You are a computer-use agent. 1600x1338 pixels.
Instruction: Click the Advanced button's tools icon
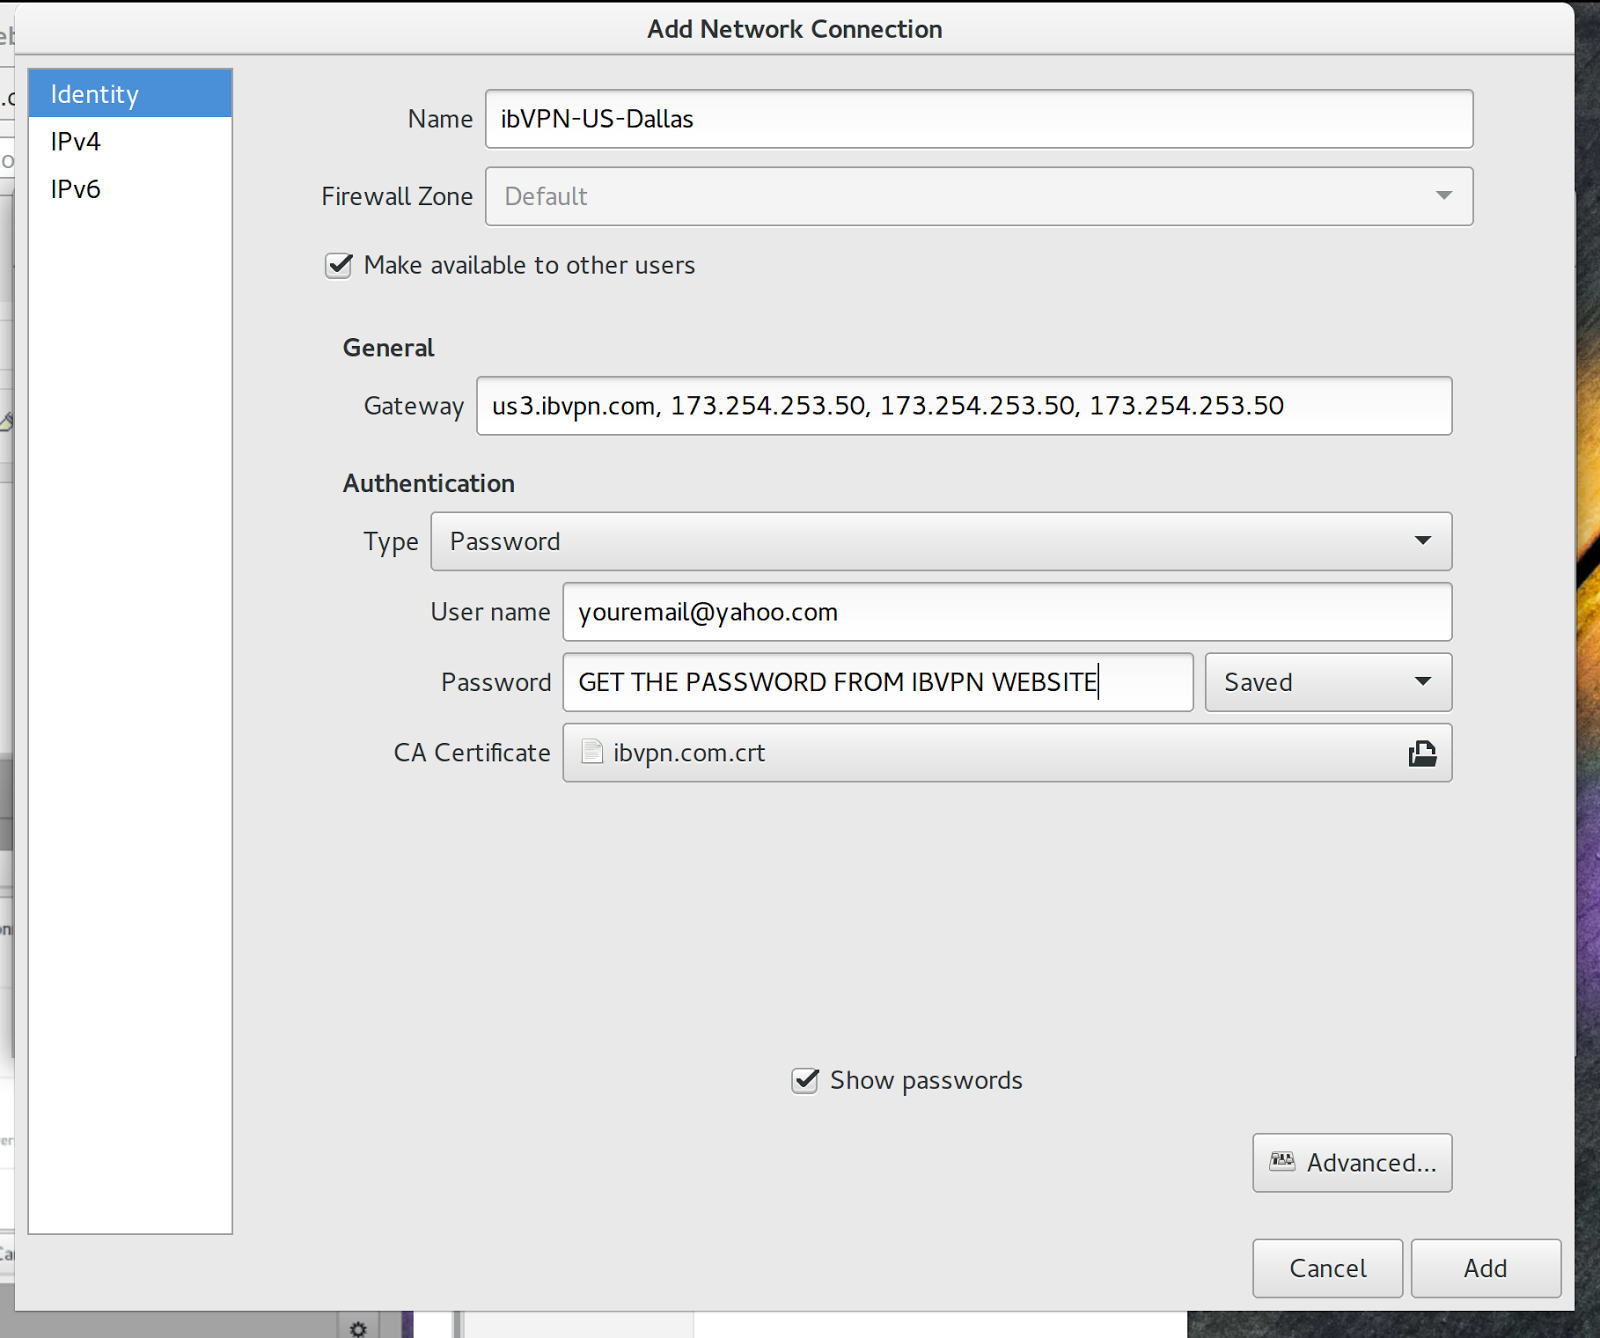(1282, 1161)
